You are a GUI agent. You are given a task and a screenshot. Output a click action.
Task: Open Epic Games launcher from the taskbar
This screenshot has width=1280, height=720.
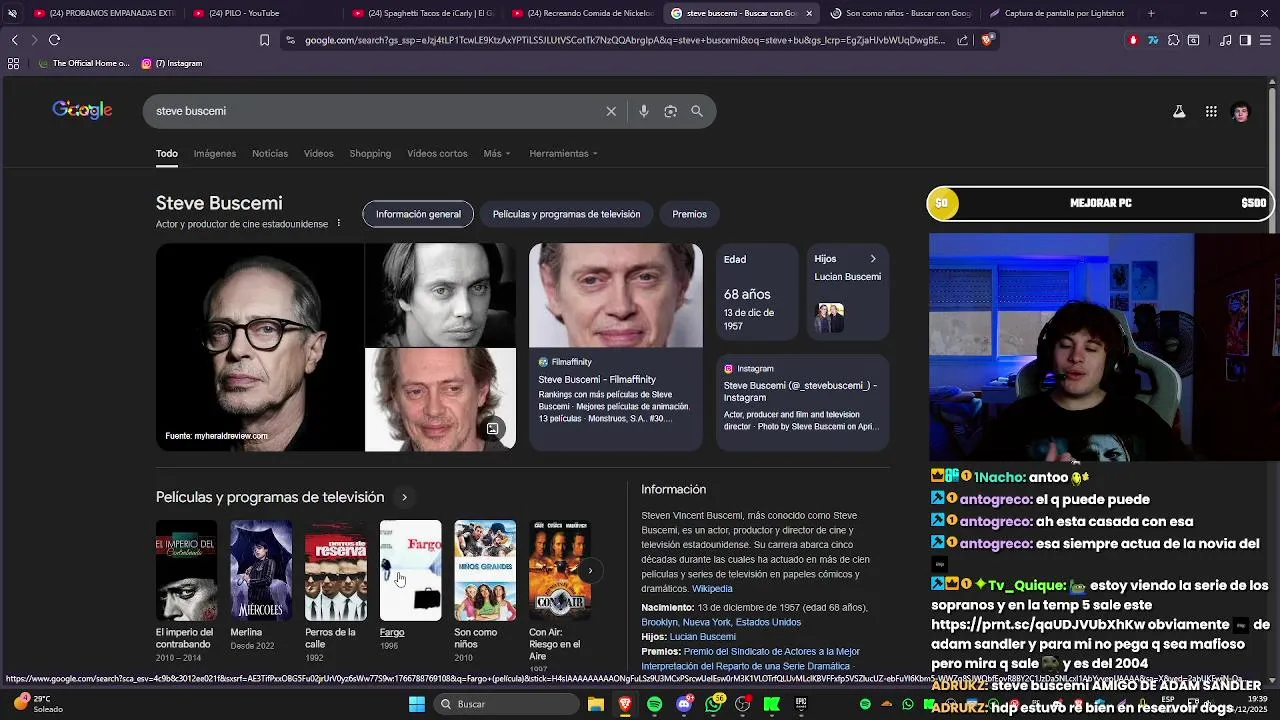pos(801,704)
